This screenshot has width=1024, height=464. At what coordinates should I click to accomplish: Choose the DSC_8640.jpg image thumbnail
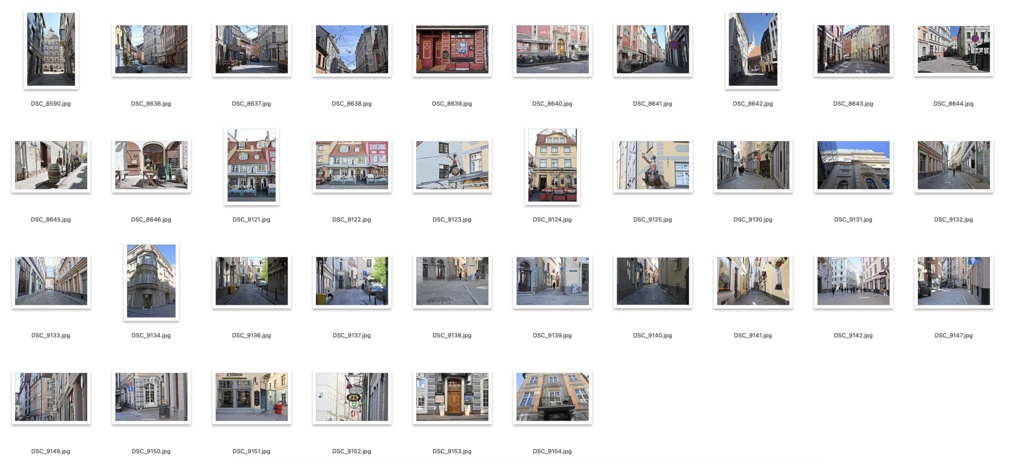[552, 50]
